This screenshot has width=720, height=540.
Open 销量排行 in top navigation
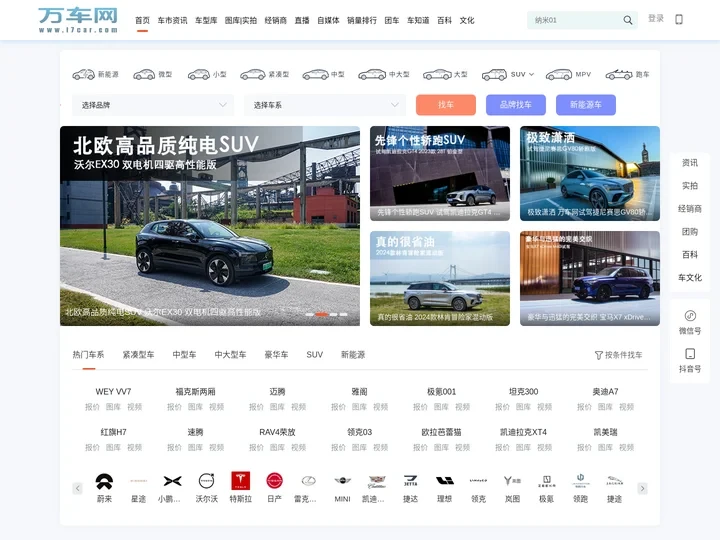click(362, 20)
